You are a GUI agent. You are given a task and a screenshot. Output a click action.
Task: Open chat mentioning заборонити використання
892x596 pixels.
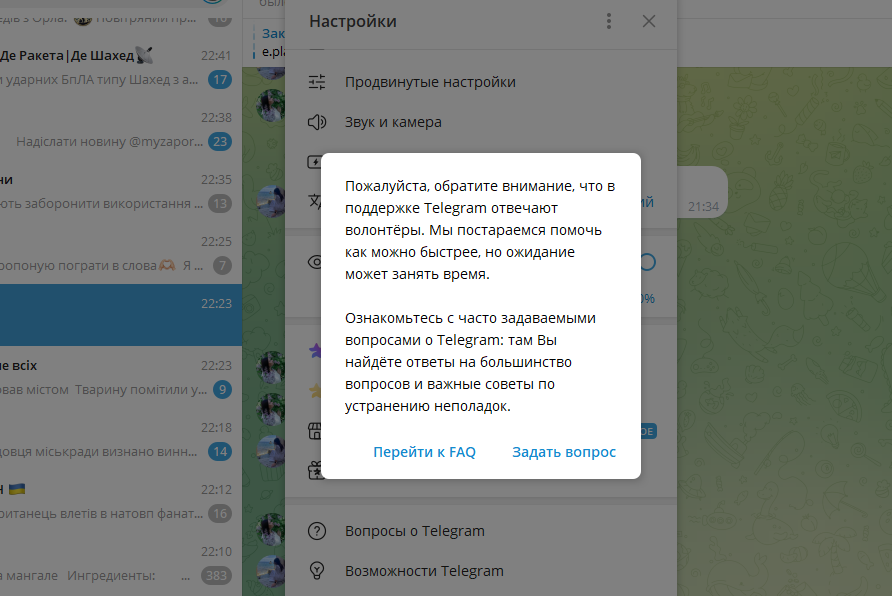[x=121, y=192]
